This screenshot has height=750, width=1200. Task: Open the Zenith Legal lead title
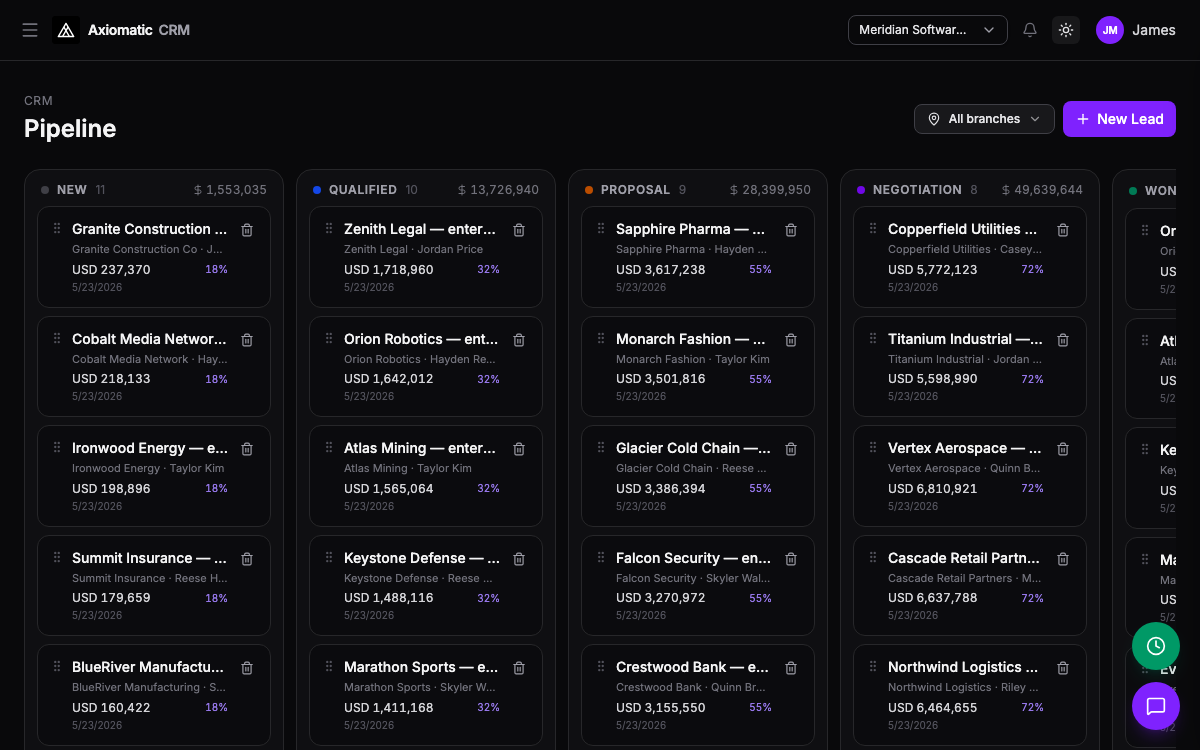[421, 229]
